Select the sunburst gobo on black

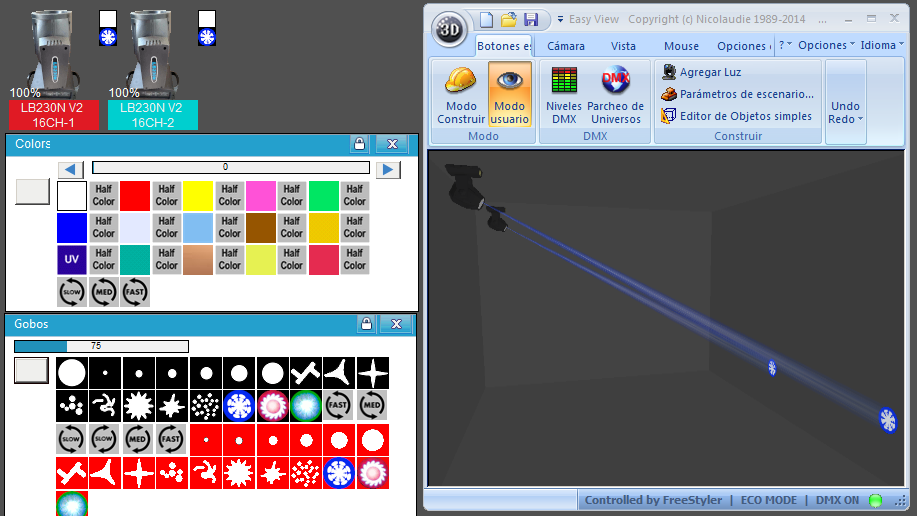(139, 405)
